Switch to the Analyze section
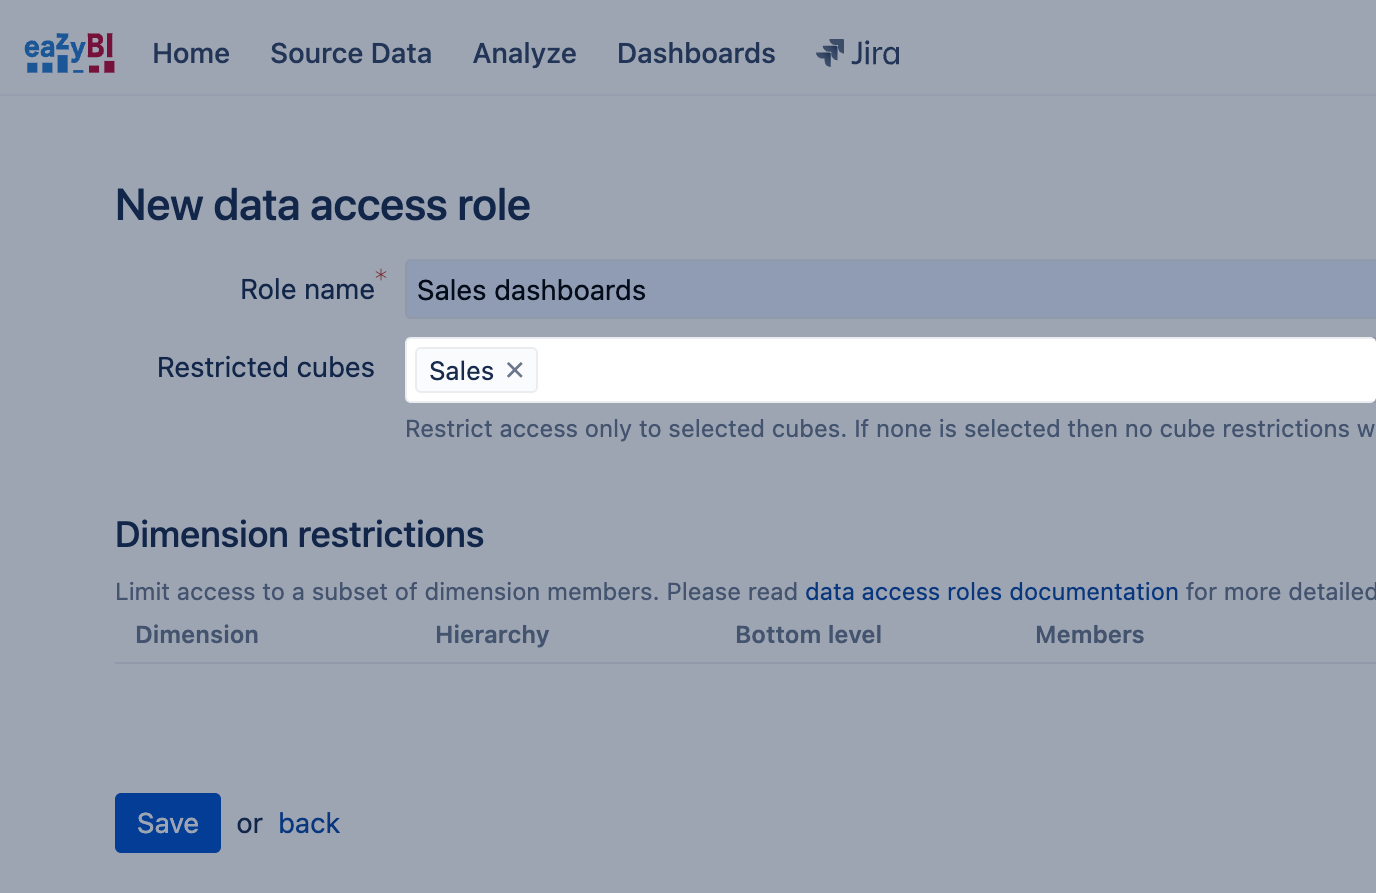 (x=524, y=53)
